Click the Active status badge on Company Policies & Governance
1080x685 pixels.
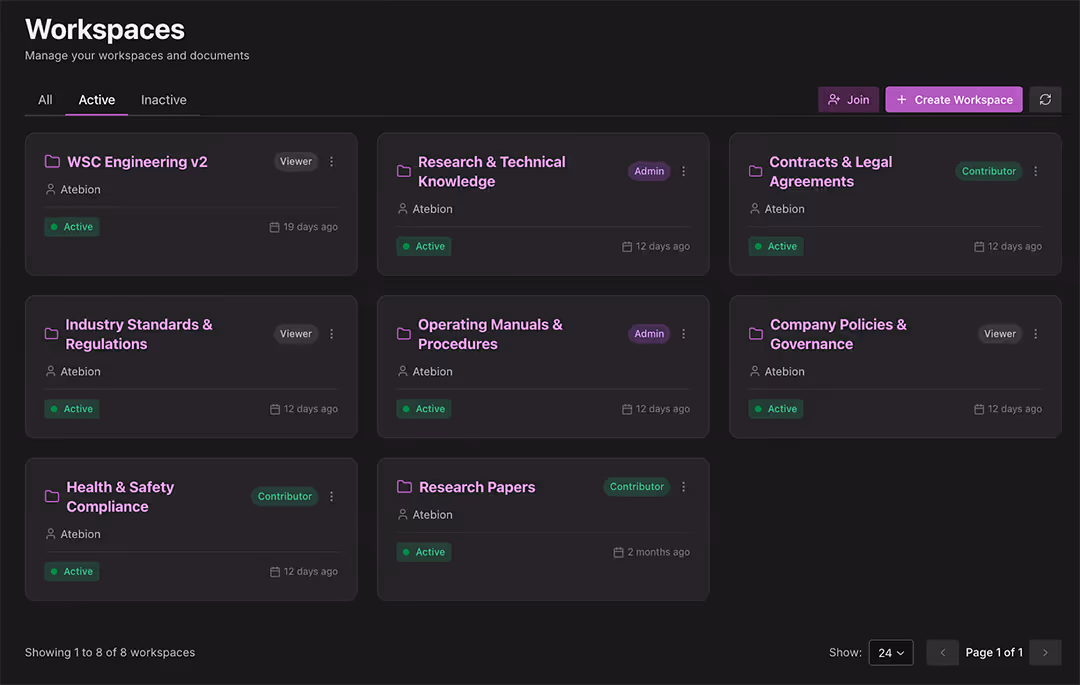click(x=775, y=408)
